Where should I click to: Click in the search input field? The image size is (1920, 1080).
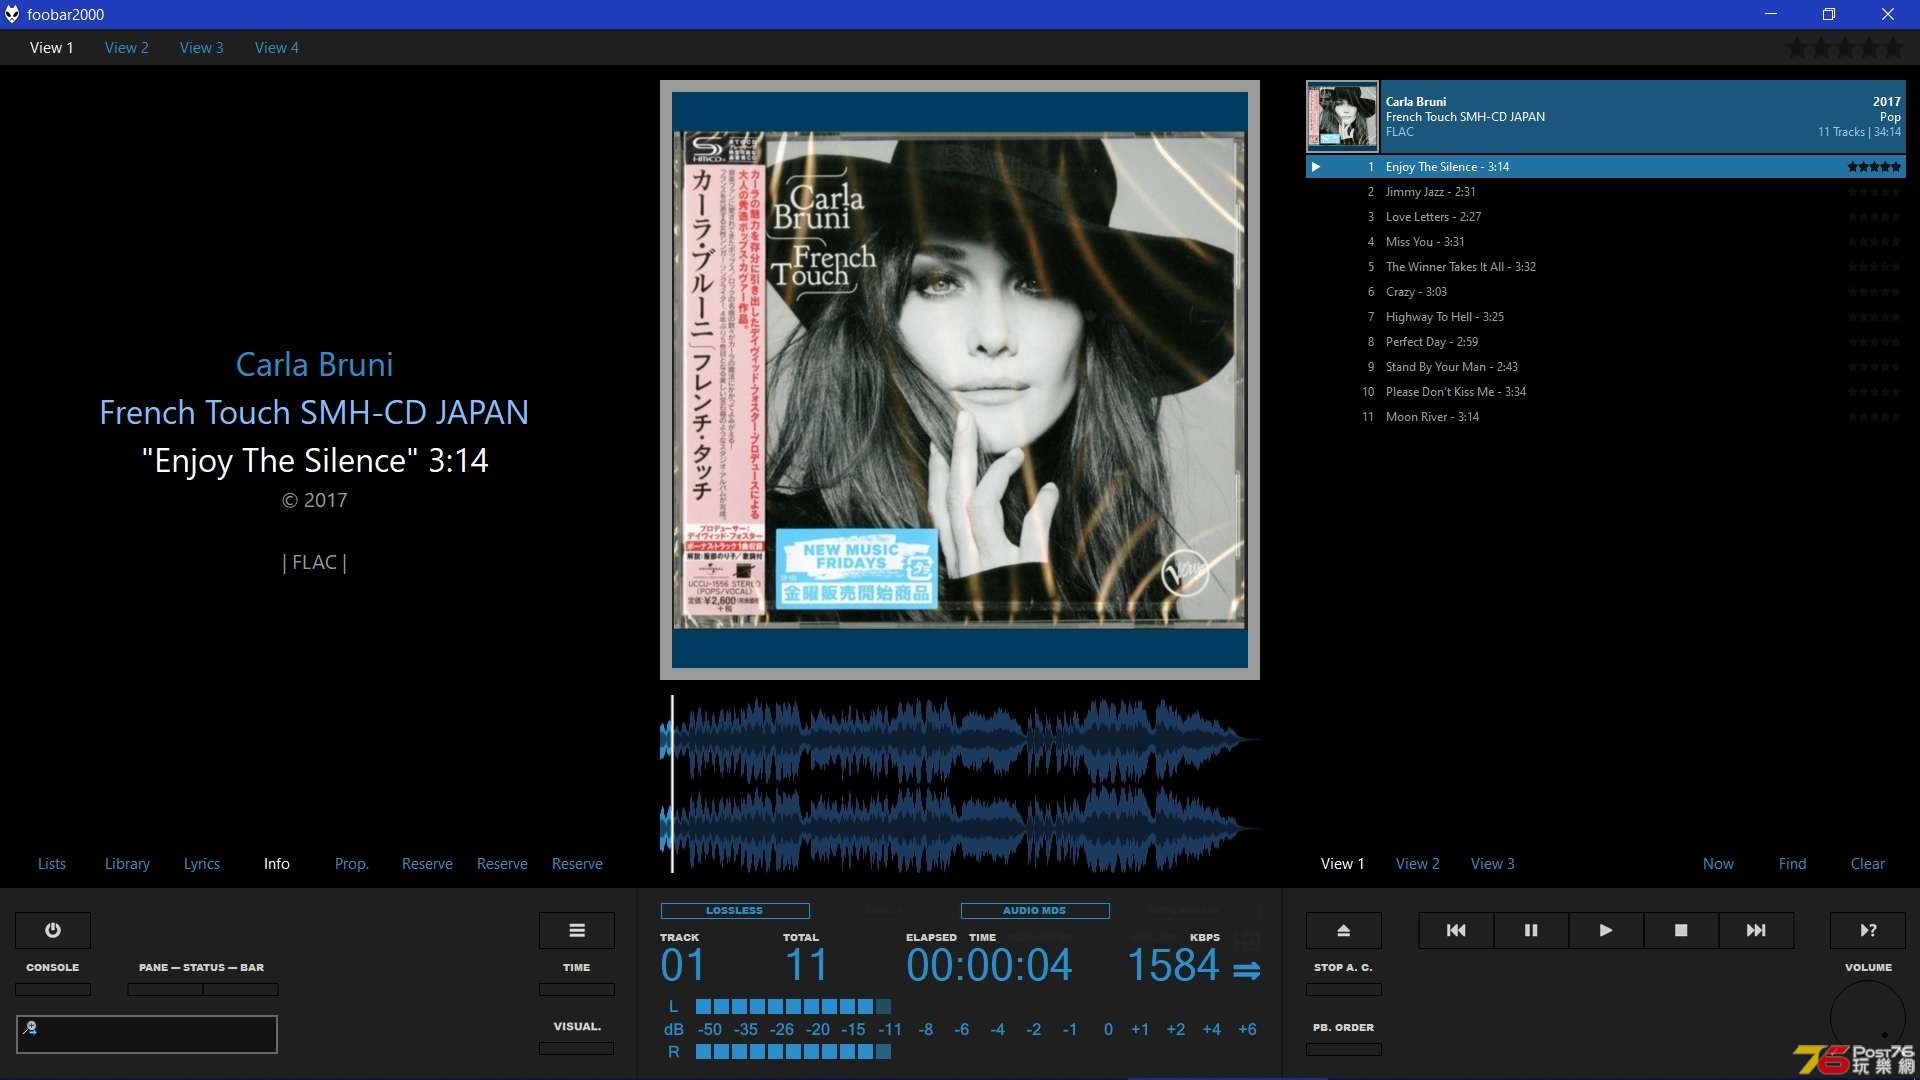coord(147,1034)
